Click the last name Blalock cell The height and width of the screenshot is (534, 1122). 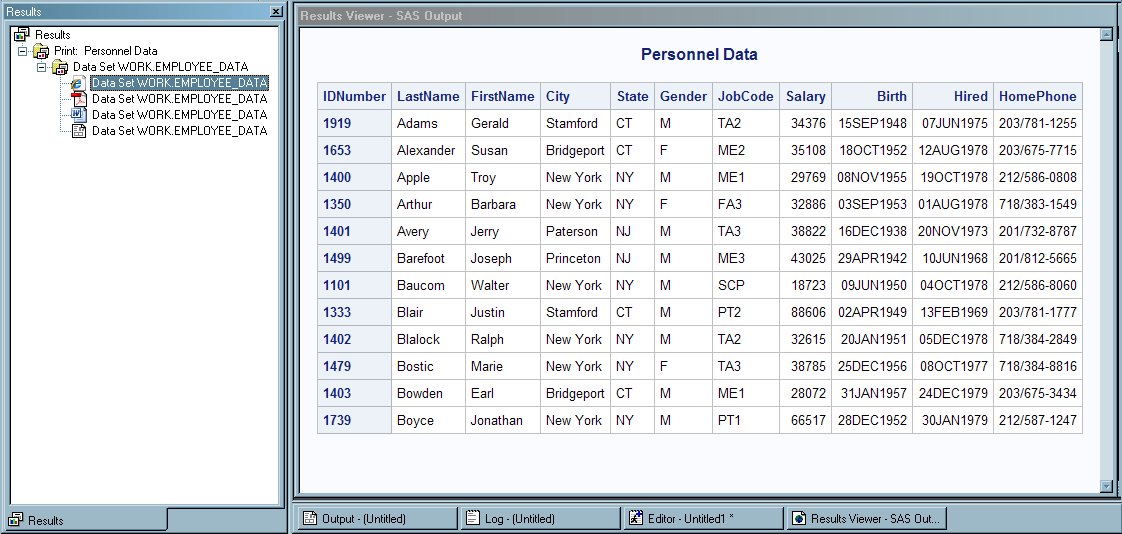click(428, 339)
